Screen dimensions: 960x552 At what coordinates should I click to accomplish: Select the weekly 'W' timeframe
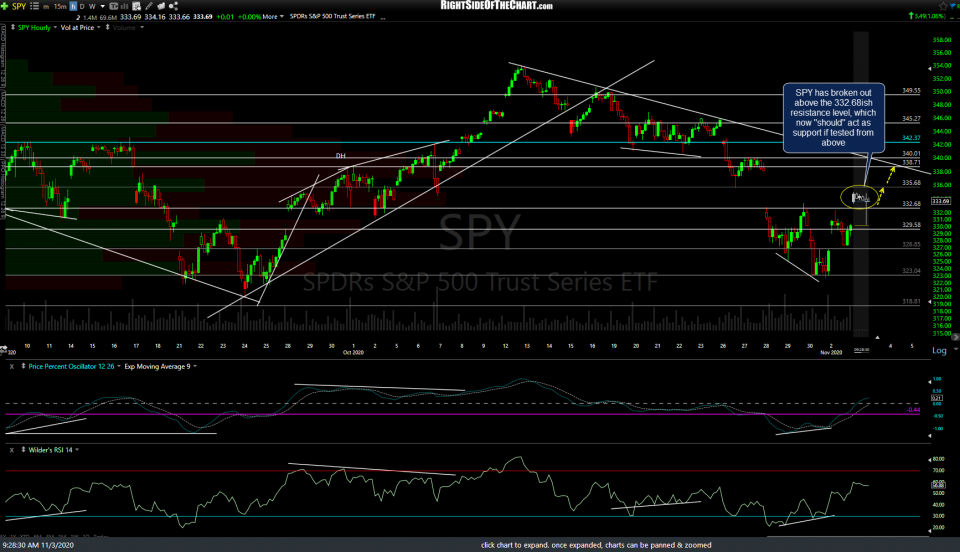coord(92,6)
